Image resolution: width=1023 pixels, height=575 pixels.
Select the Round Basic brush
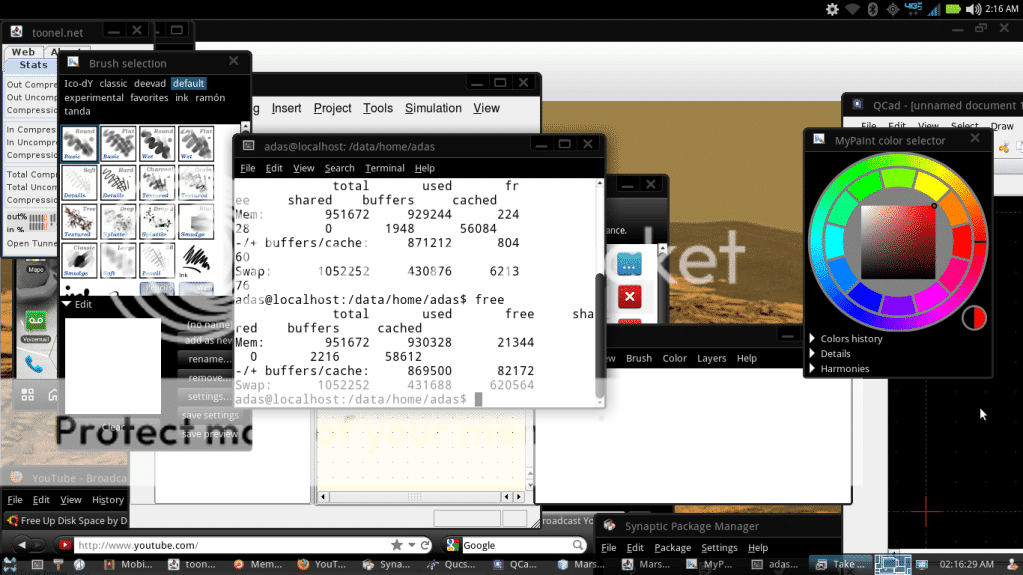point(80,144)
